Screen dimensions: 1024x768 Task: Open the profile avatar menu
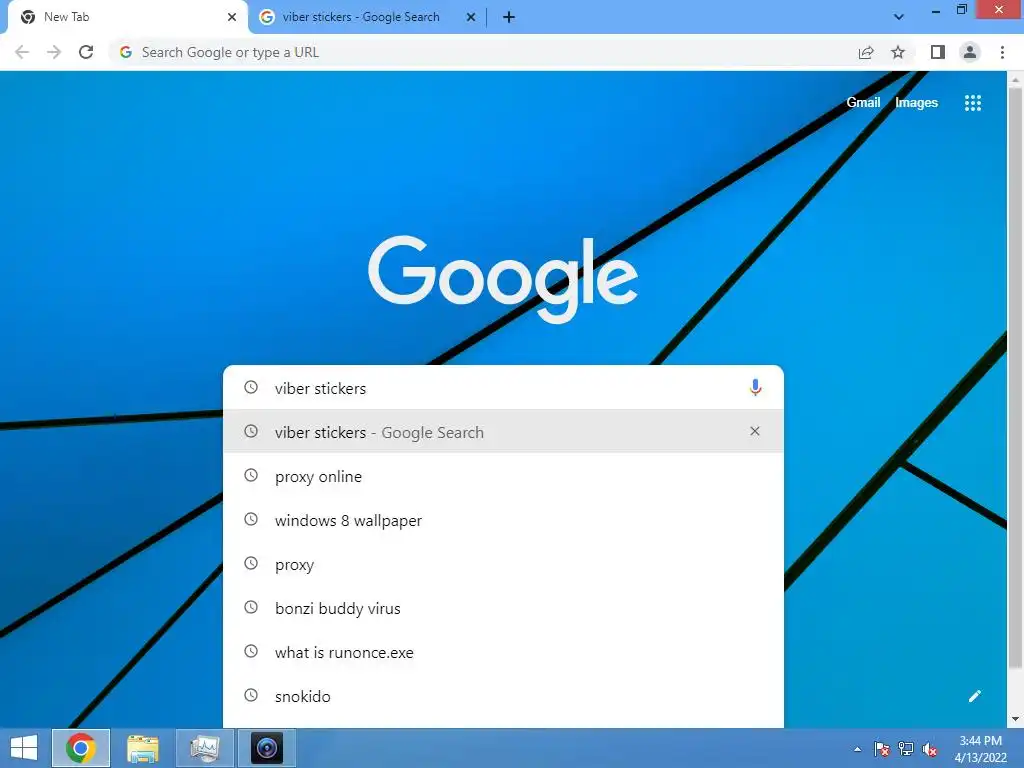[x=970, y=52]
